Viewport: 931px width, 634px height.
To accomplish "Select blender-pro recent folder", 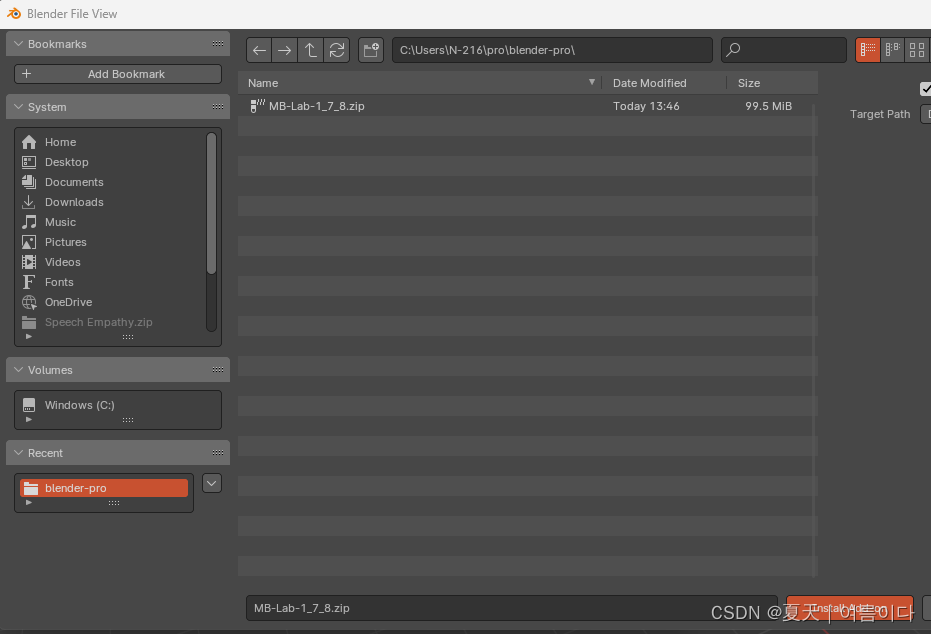I will pyautogui.click(x=104, y=488).
